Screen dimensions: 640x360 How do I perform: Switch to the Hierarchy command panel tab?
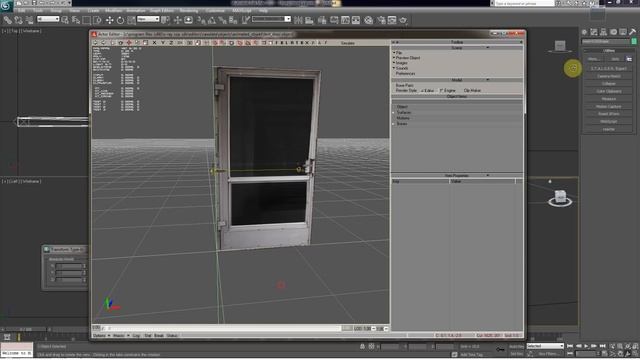(x=603, y=32)
